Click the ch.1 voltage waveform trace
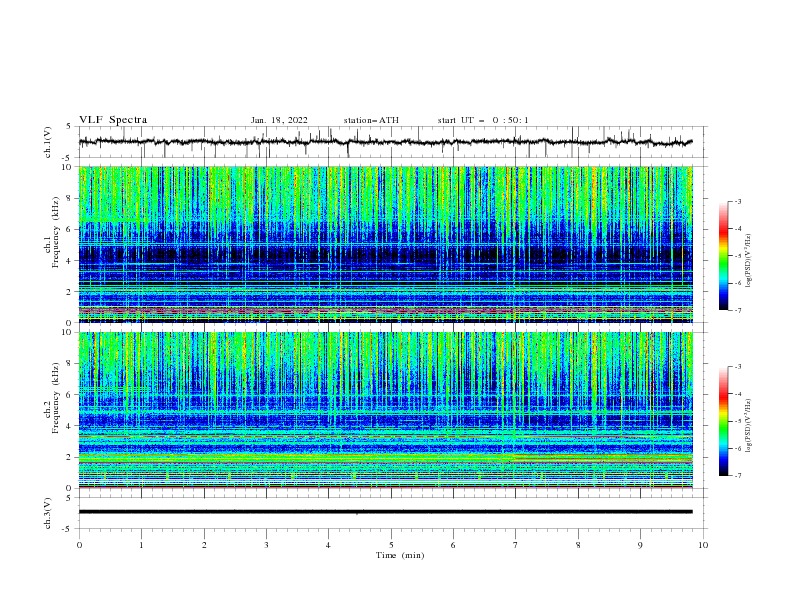Screen dimensions: 792x612 [x=385, y=142]
